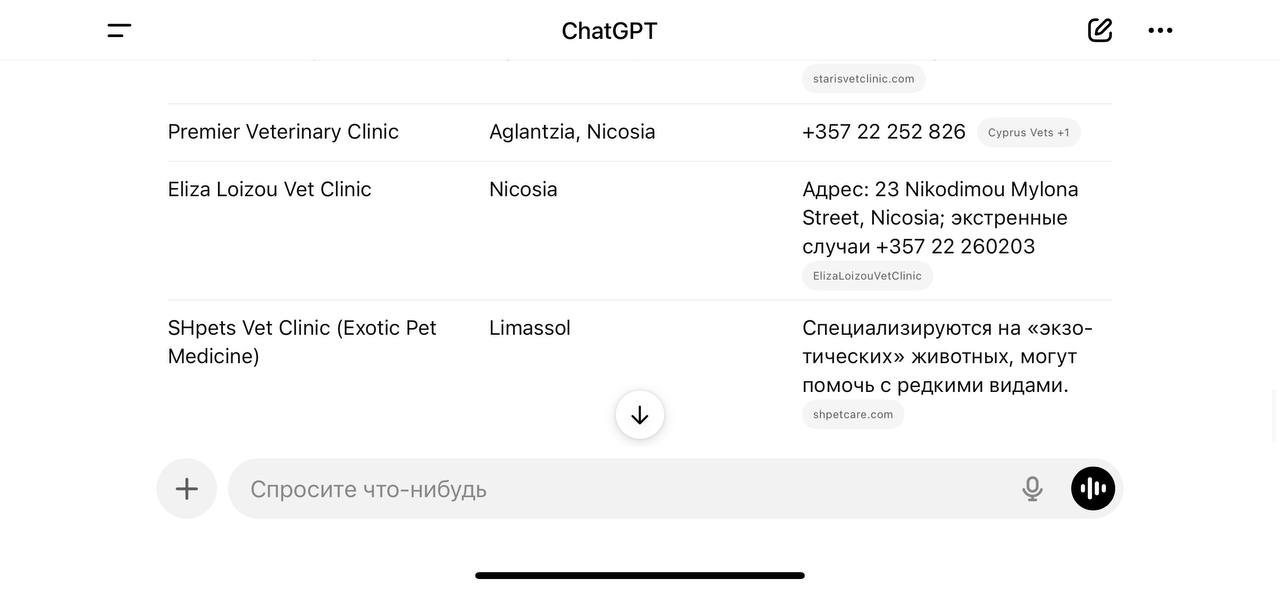Tap the Limassol location cell

point(530,328)
